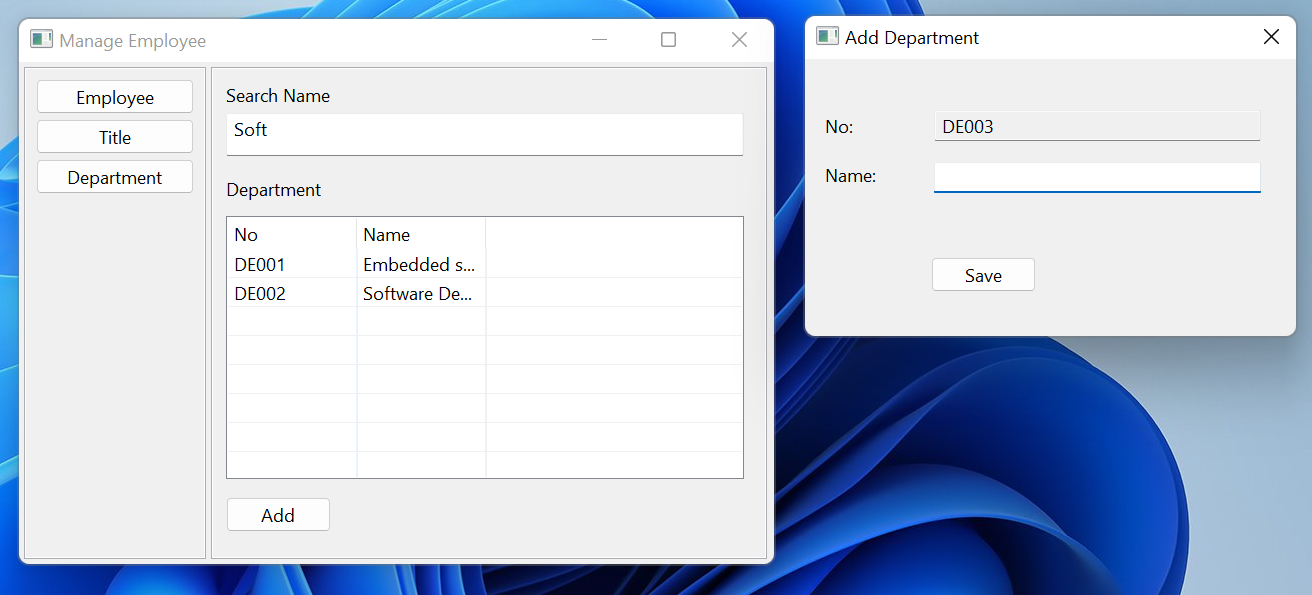
Task: Click the Name input in Add Department
Action: pos(1097,177)
